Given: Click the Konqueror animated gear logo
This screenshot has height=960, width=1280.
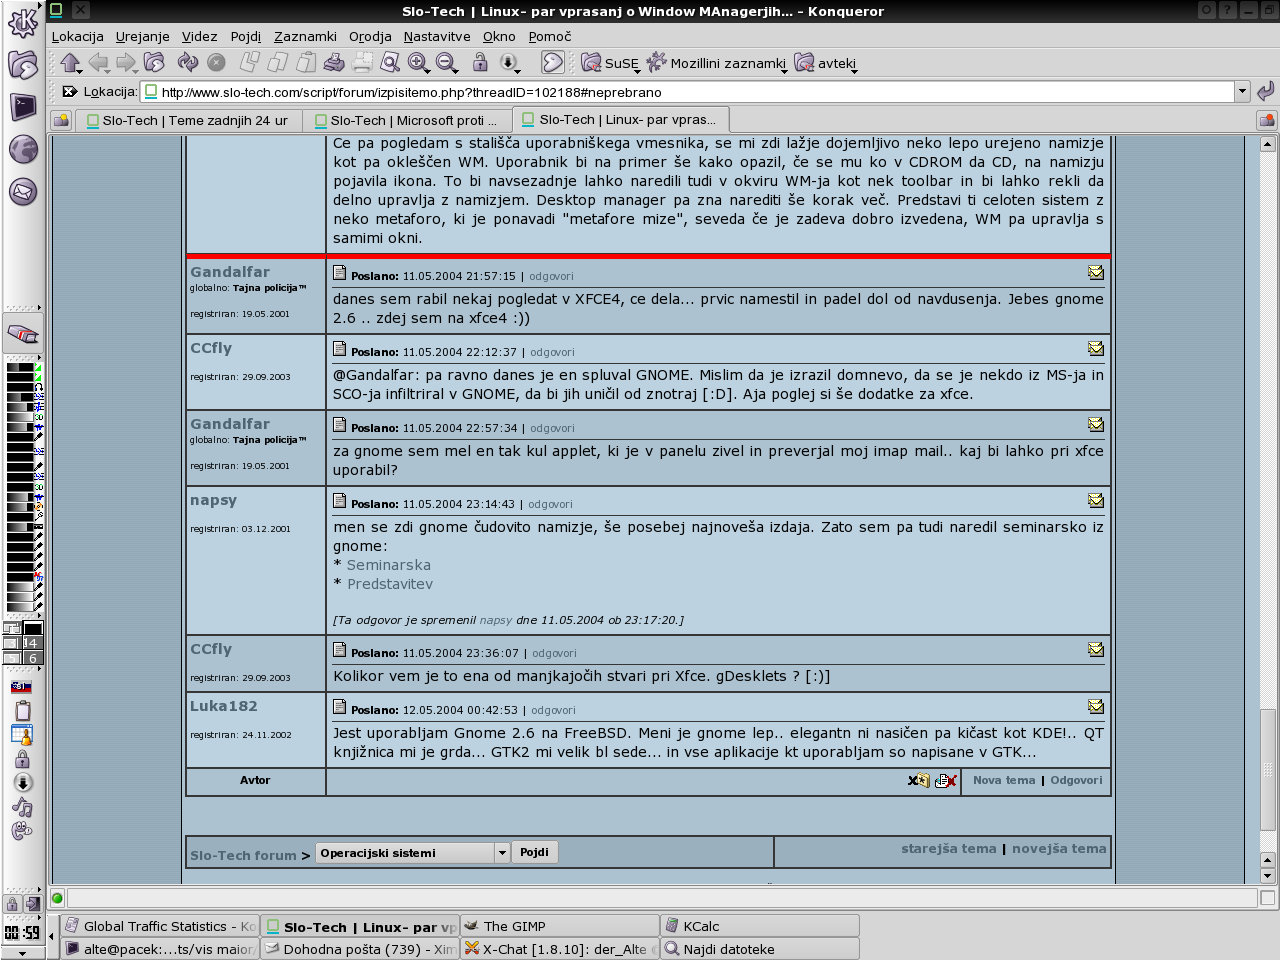Looking at the screenshot, I should [x=553, y=62].
